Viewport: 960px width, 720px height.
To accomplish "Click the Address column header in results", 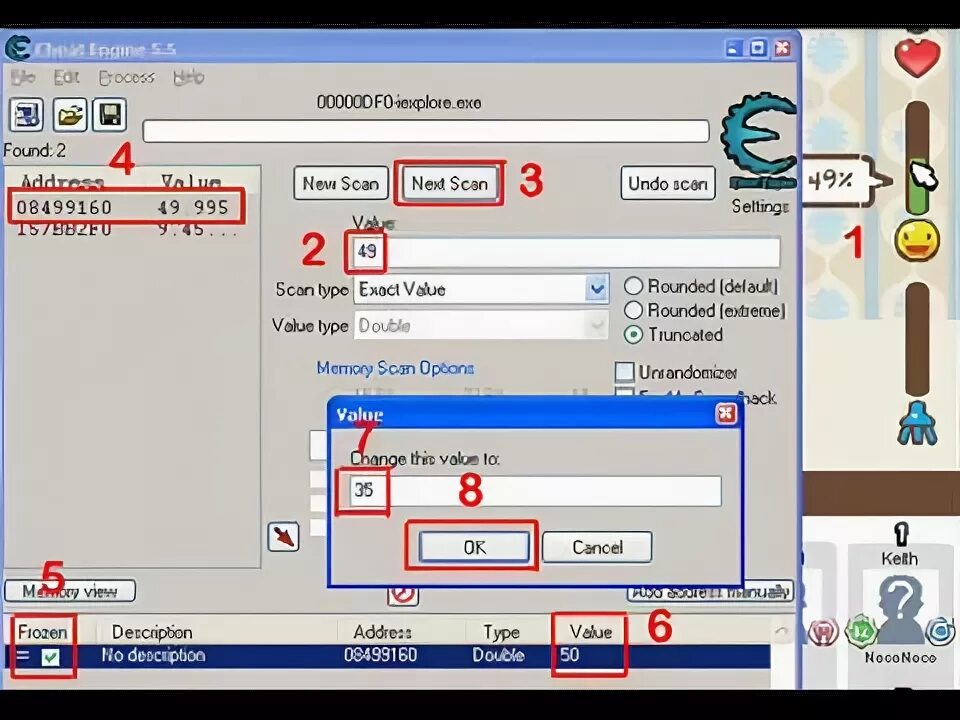I will [62, 182].
